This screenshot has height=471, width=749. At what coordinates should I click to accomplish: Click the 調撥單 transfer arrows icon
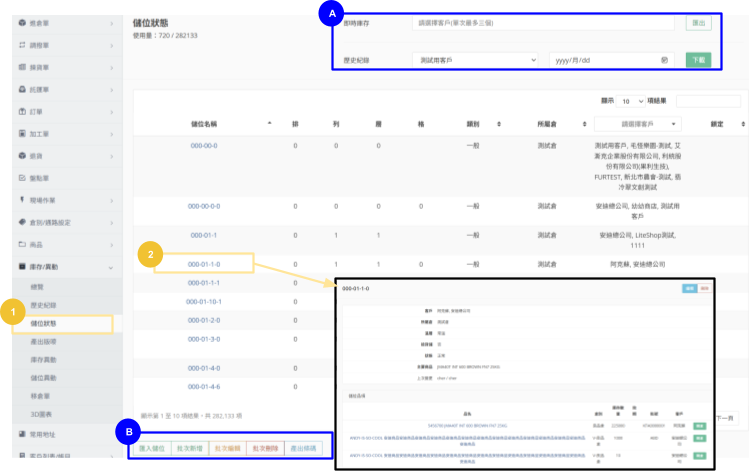click(22, 45)
